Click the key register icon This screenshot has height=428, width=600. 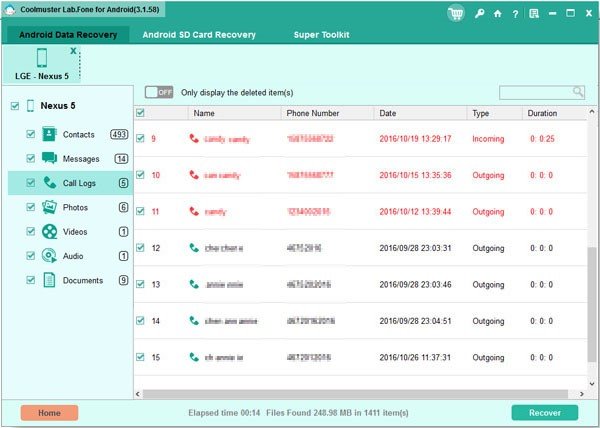point(479,14)
